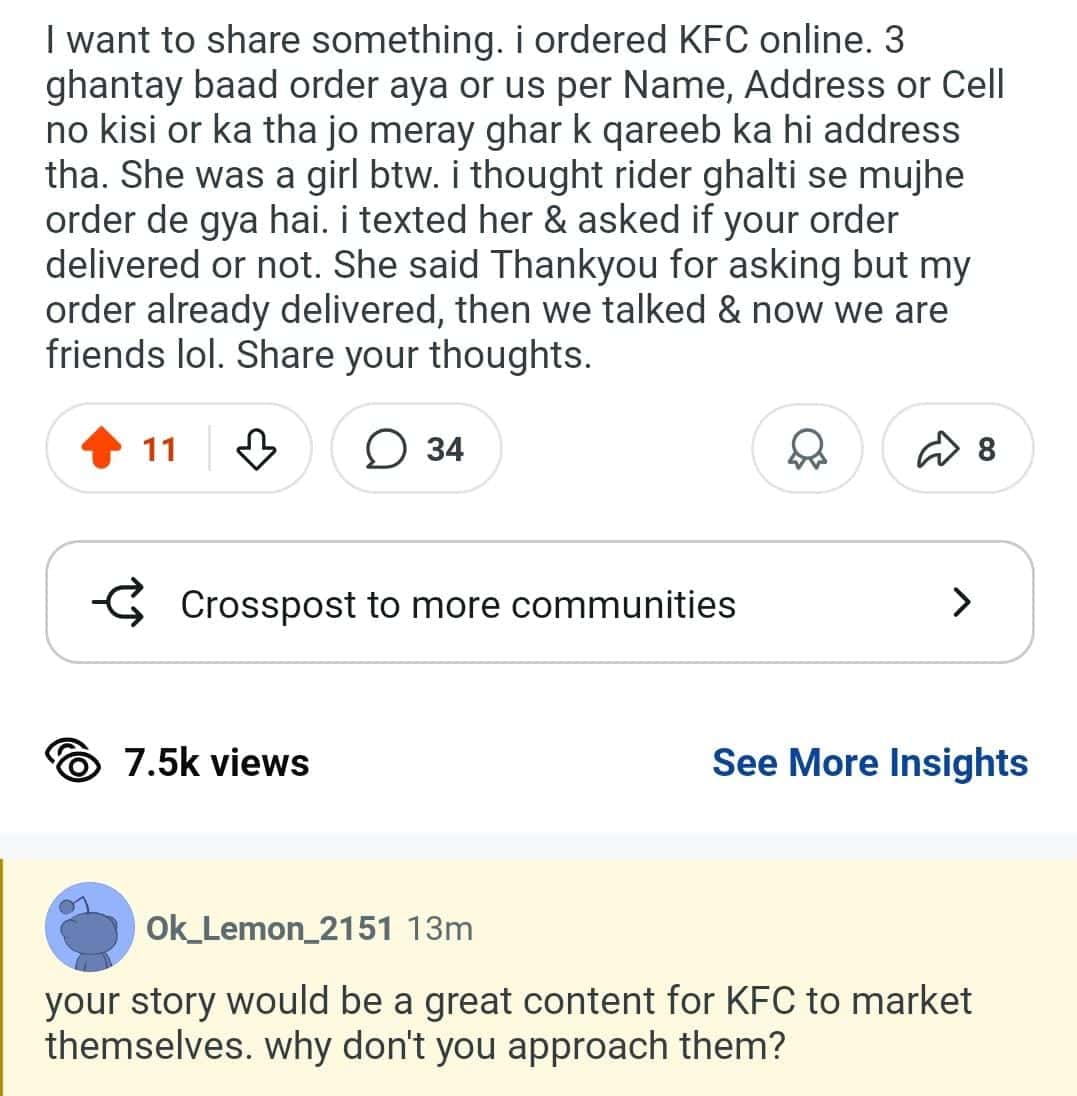Click the share arrow icon
Image resolution: width=1077 pixels, height=1096 pixels.
coord(935,449)
